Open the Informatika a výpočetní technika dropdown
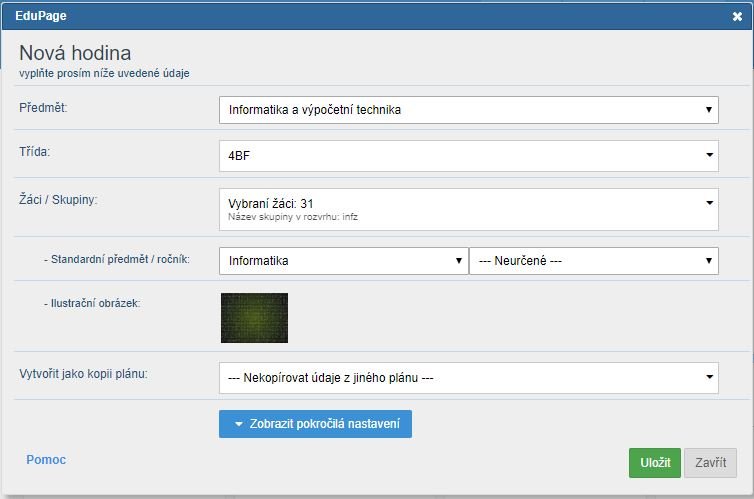754x499 pixels. [x=460, y=110]
